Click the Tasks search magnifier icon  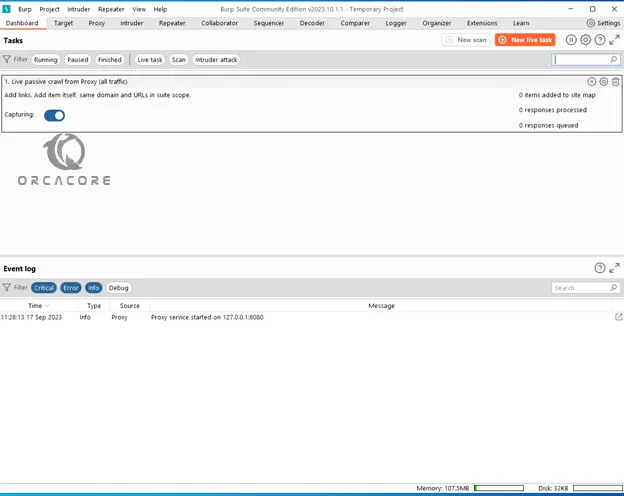coord(614,59)
